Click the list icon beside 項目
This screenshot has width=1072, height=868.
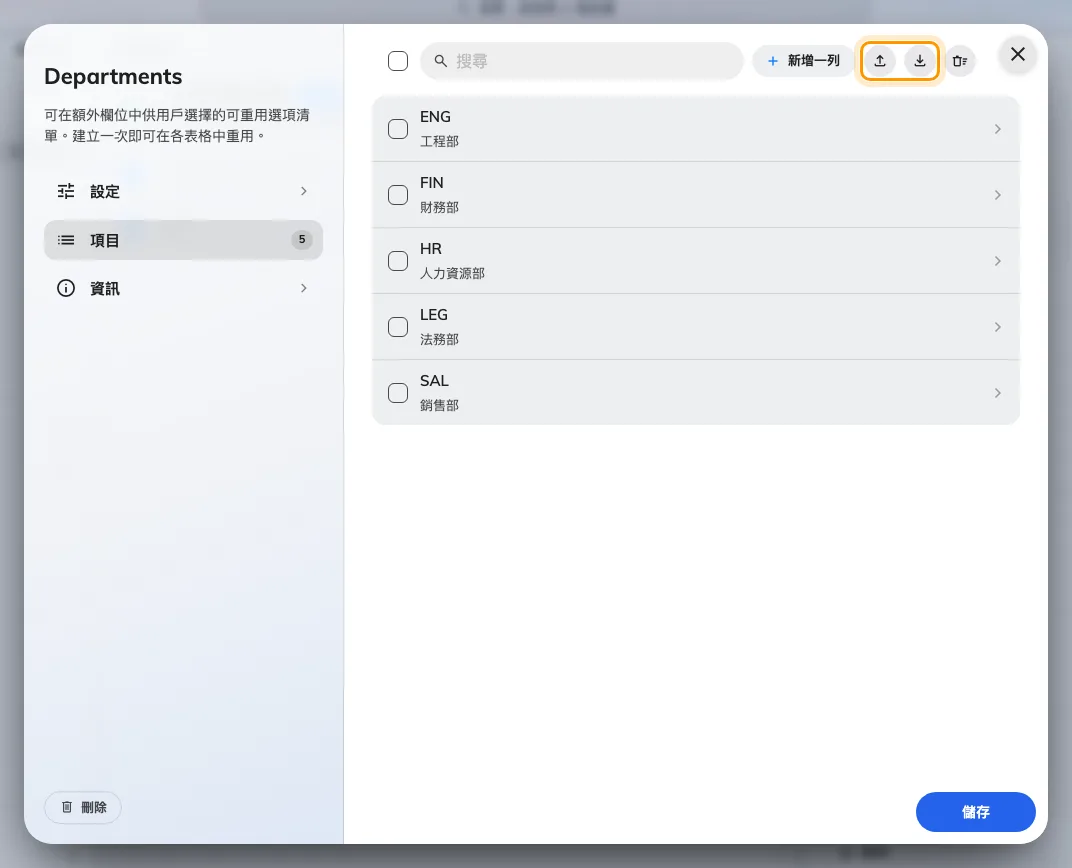click(66, 240)
